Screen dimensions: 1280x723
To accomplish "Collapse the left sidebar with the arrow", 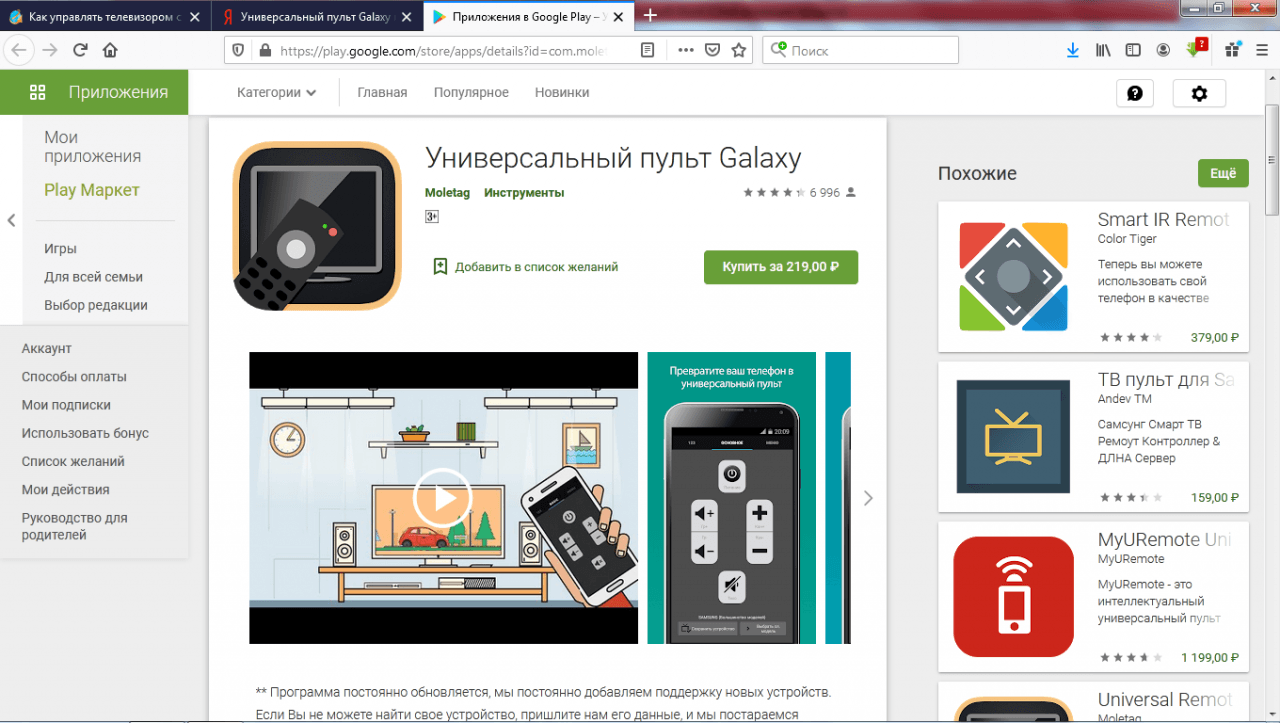I will [x=11, y=220].
